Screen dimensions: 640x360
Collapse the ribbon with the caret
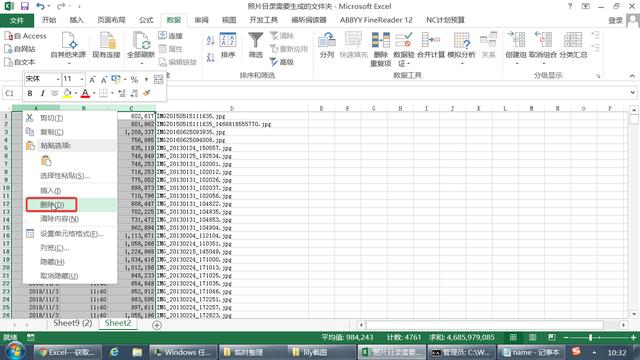[632, 76]
